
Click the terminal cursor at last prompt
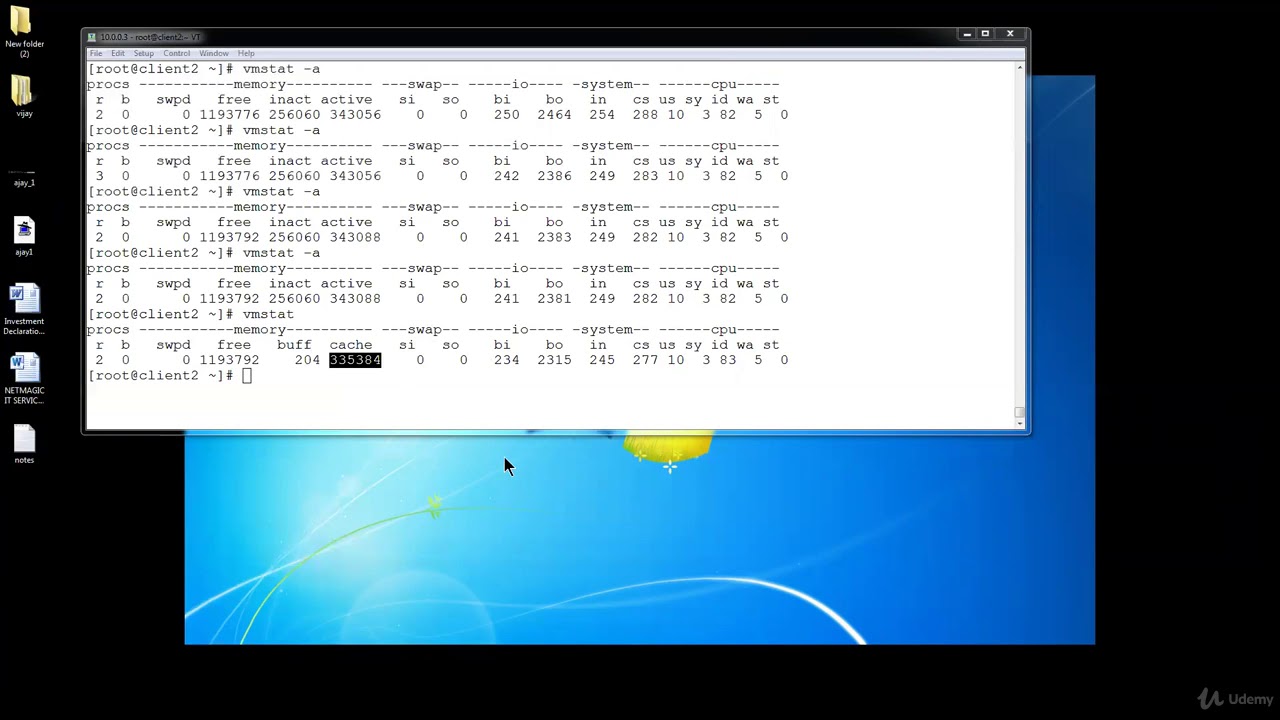click(x=247, y=376)
